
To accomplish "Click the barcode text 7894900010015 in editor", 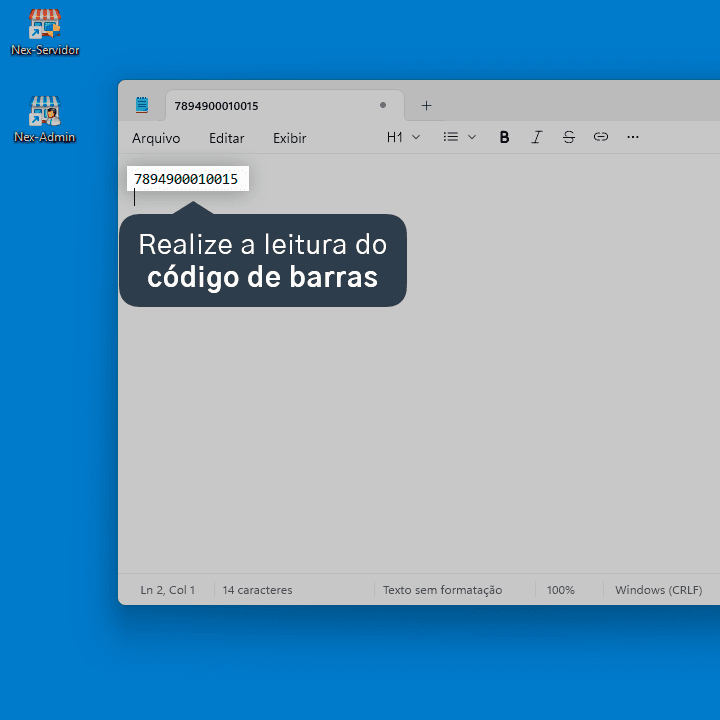I will pyautogui.click(x=186, y=179).
